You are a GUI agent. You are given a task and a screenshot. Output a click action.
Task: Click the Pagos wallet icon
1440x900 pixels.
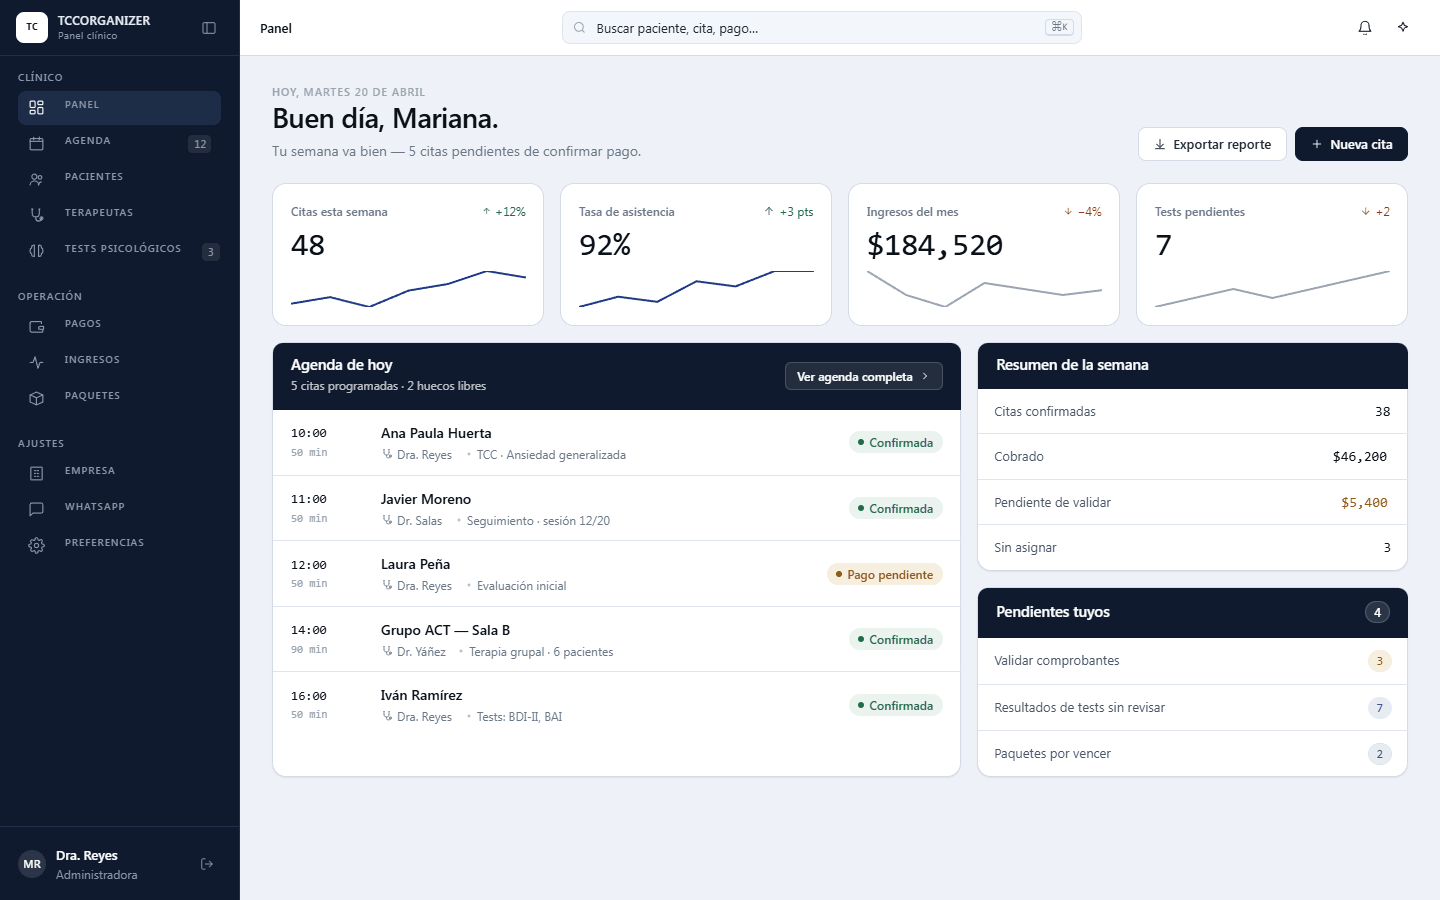pyautogui.click(x=37, y=326)
